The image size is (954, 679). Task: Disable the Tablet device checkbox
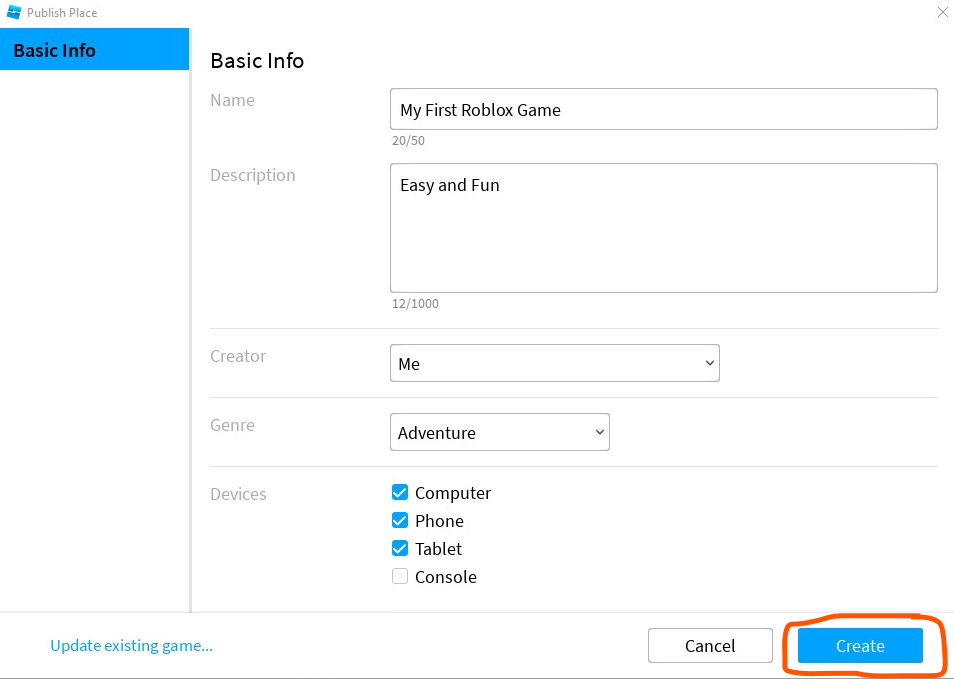(400, 548)
